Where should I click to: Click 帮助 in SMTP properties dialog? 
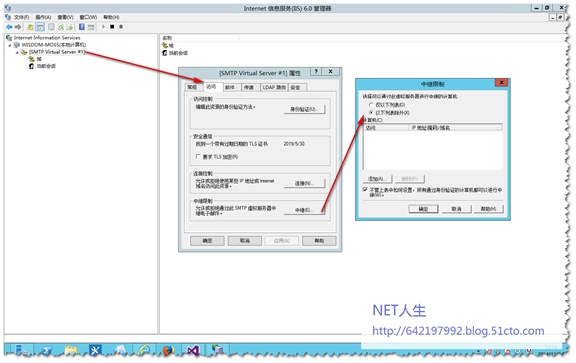[x=319, y=241]
